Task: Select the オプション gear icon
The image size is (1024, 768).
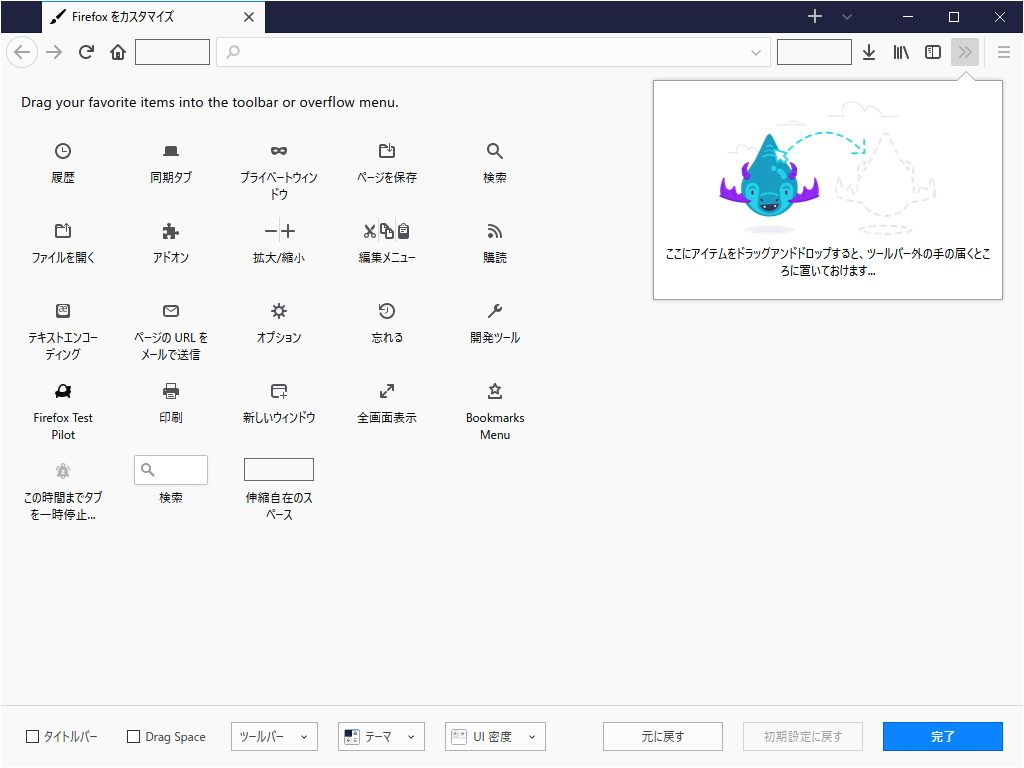Action: click(x=279, y=311)
